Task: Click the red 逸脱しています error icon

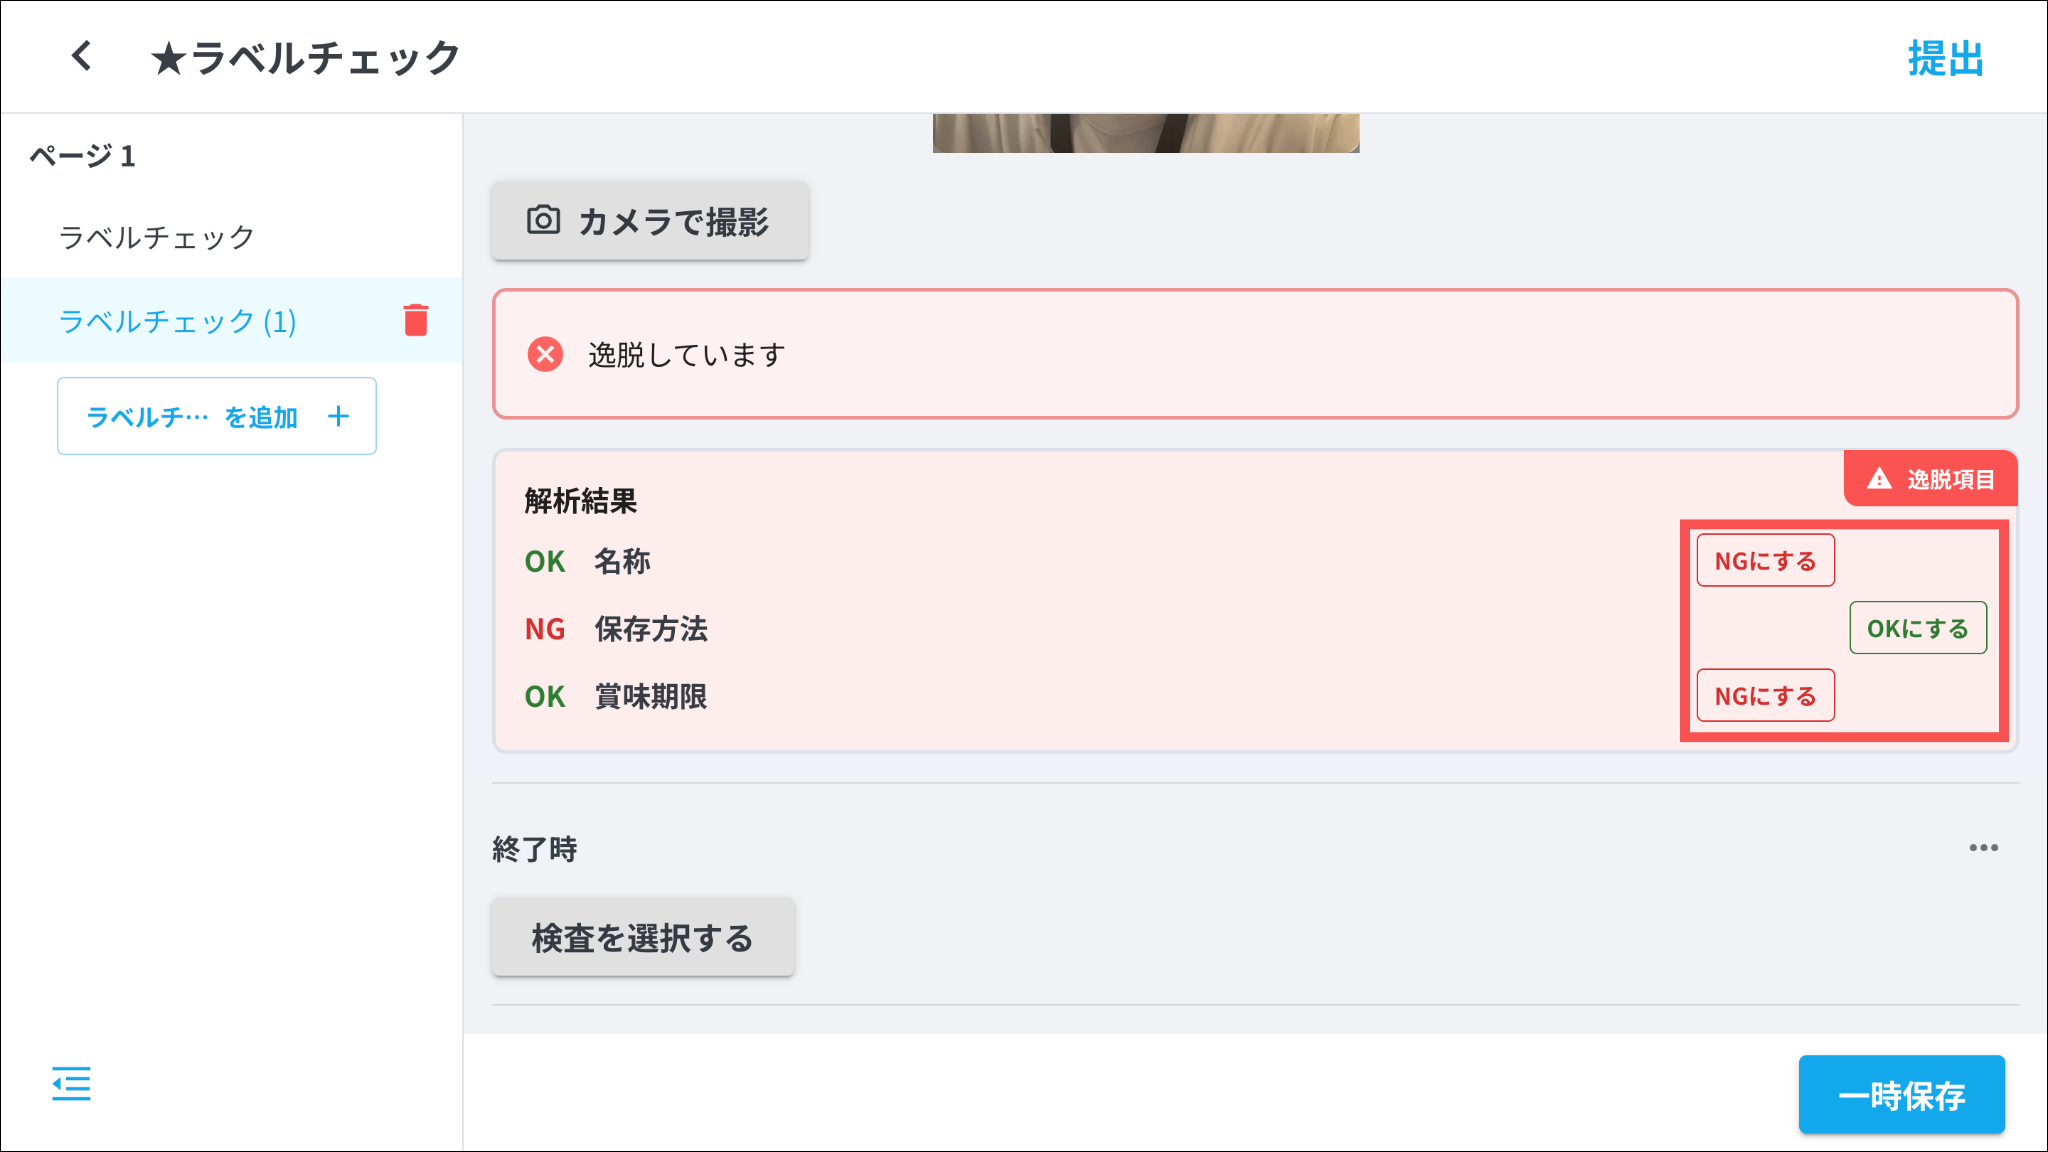Action: click(545, 354)
